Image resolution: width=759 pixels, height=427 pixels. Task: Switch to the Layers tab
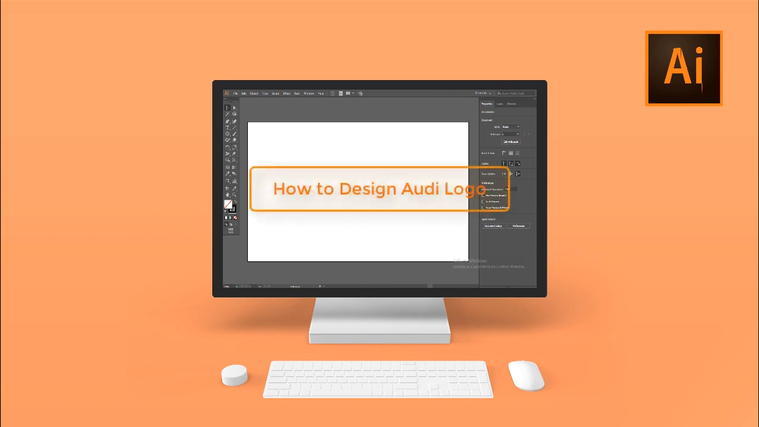click(x=500, y=104)
